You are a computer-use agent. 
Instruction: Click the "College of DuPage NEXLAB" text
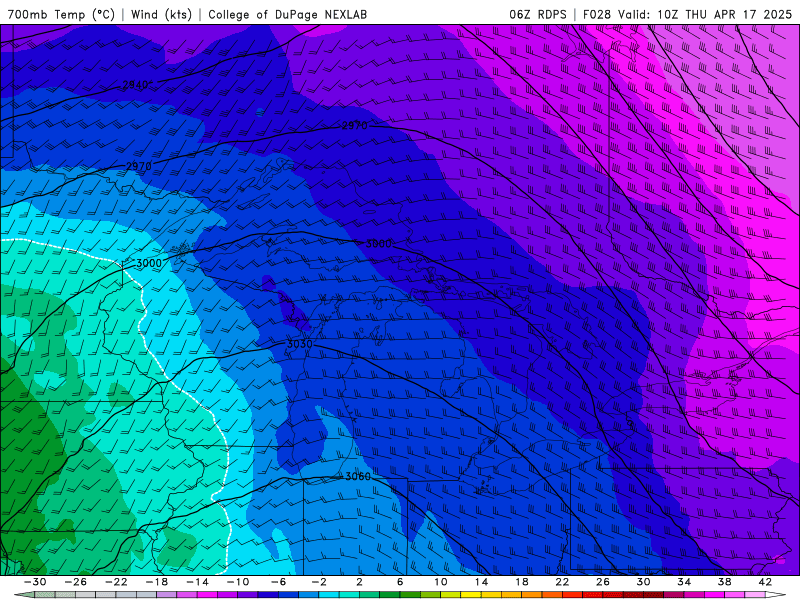click(287, 14)
